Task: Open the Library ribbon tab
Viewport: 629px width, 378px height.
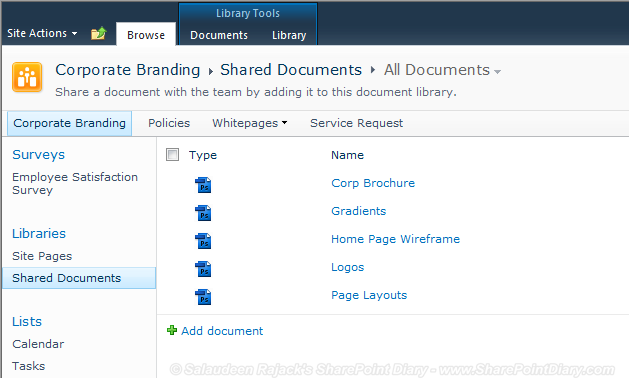Action: [289, 35]
